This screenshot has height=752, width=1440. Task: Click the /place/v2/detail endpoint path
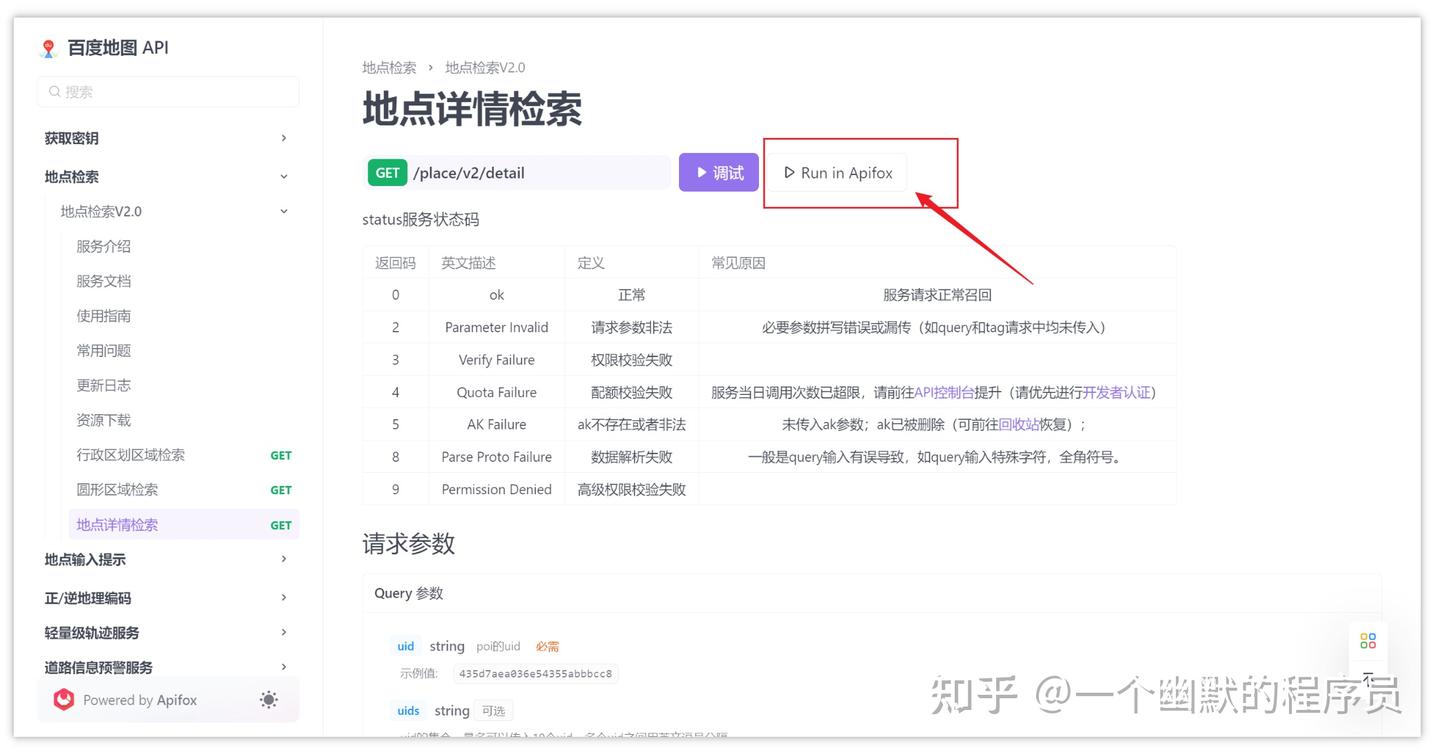pos(469,173)
